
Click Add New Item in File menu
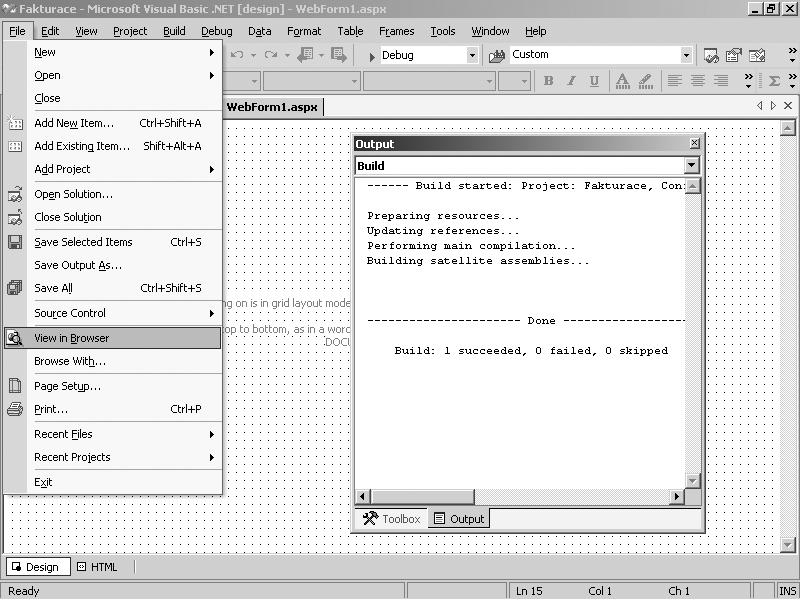click(x=113, y=123)
